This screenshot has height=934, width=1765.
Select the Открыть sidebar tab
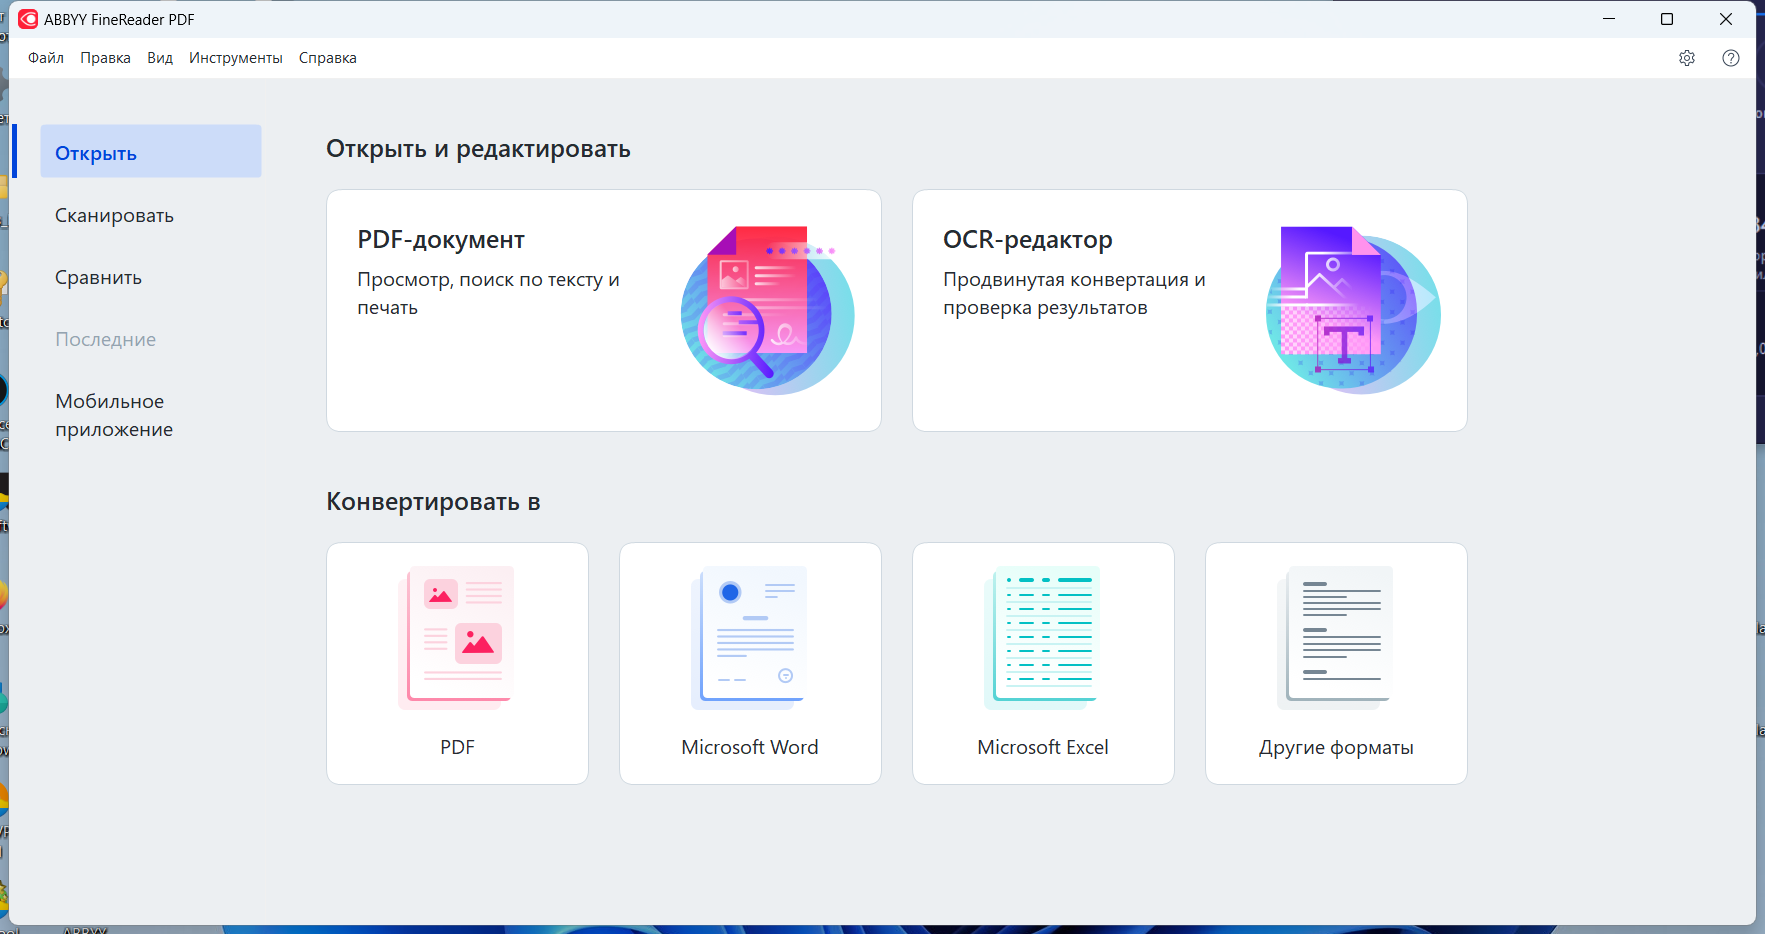pos(151,151)
